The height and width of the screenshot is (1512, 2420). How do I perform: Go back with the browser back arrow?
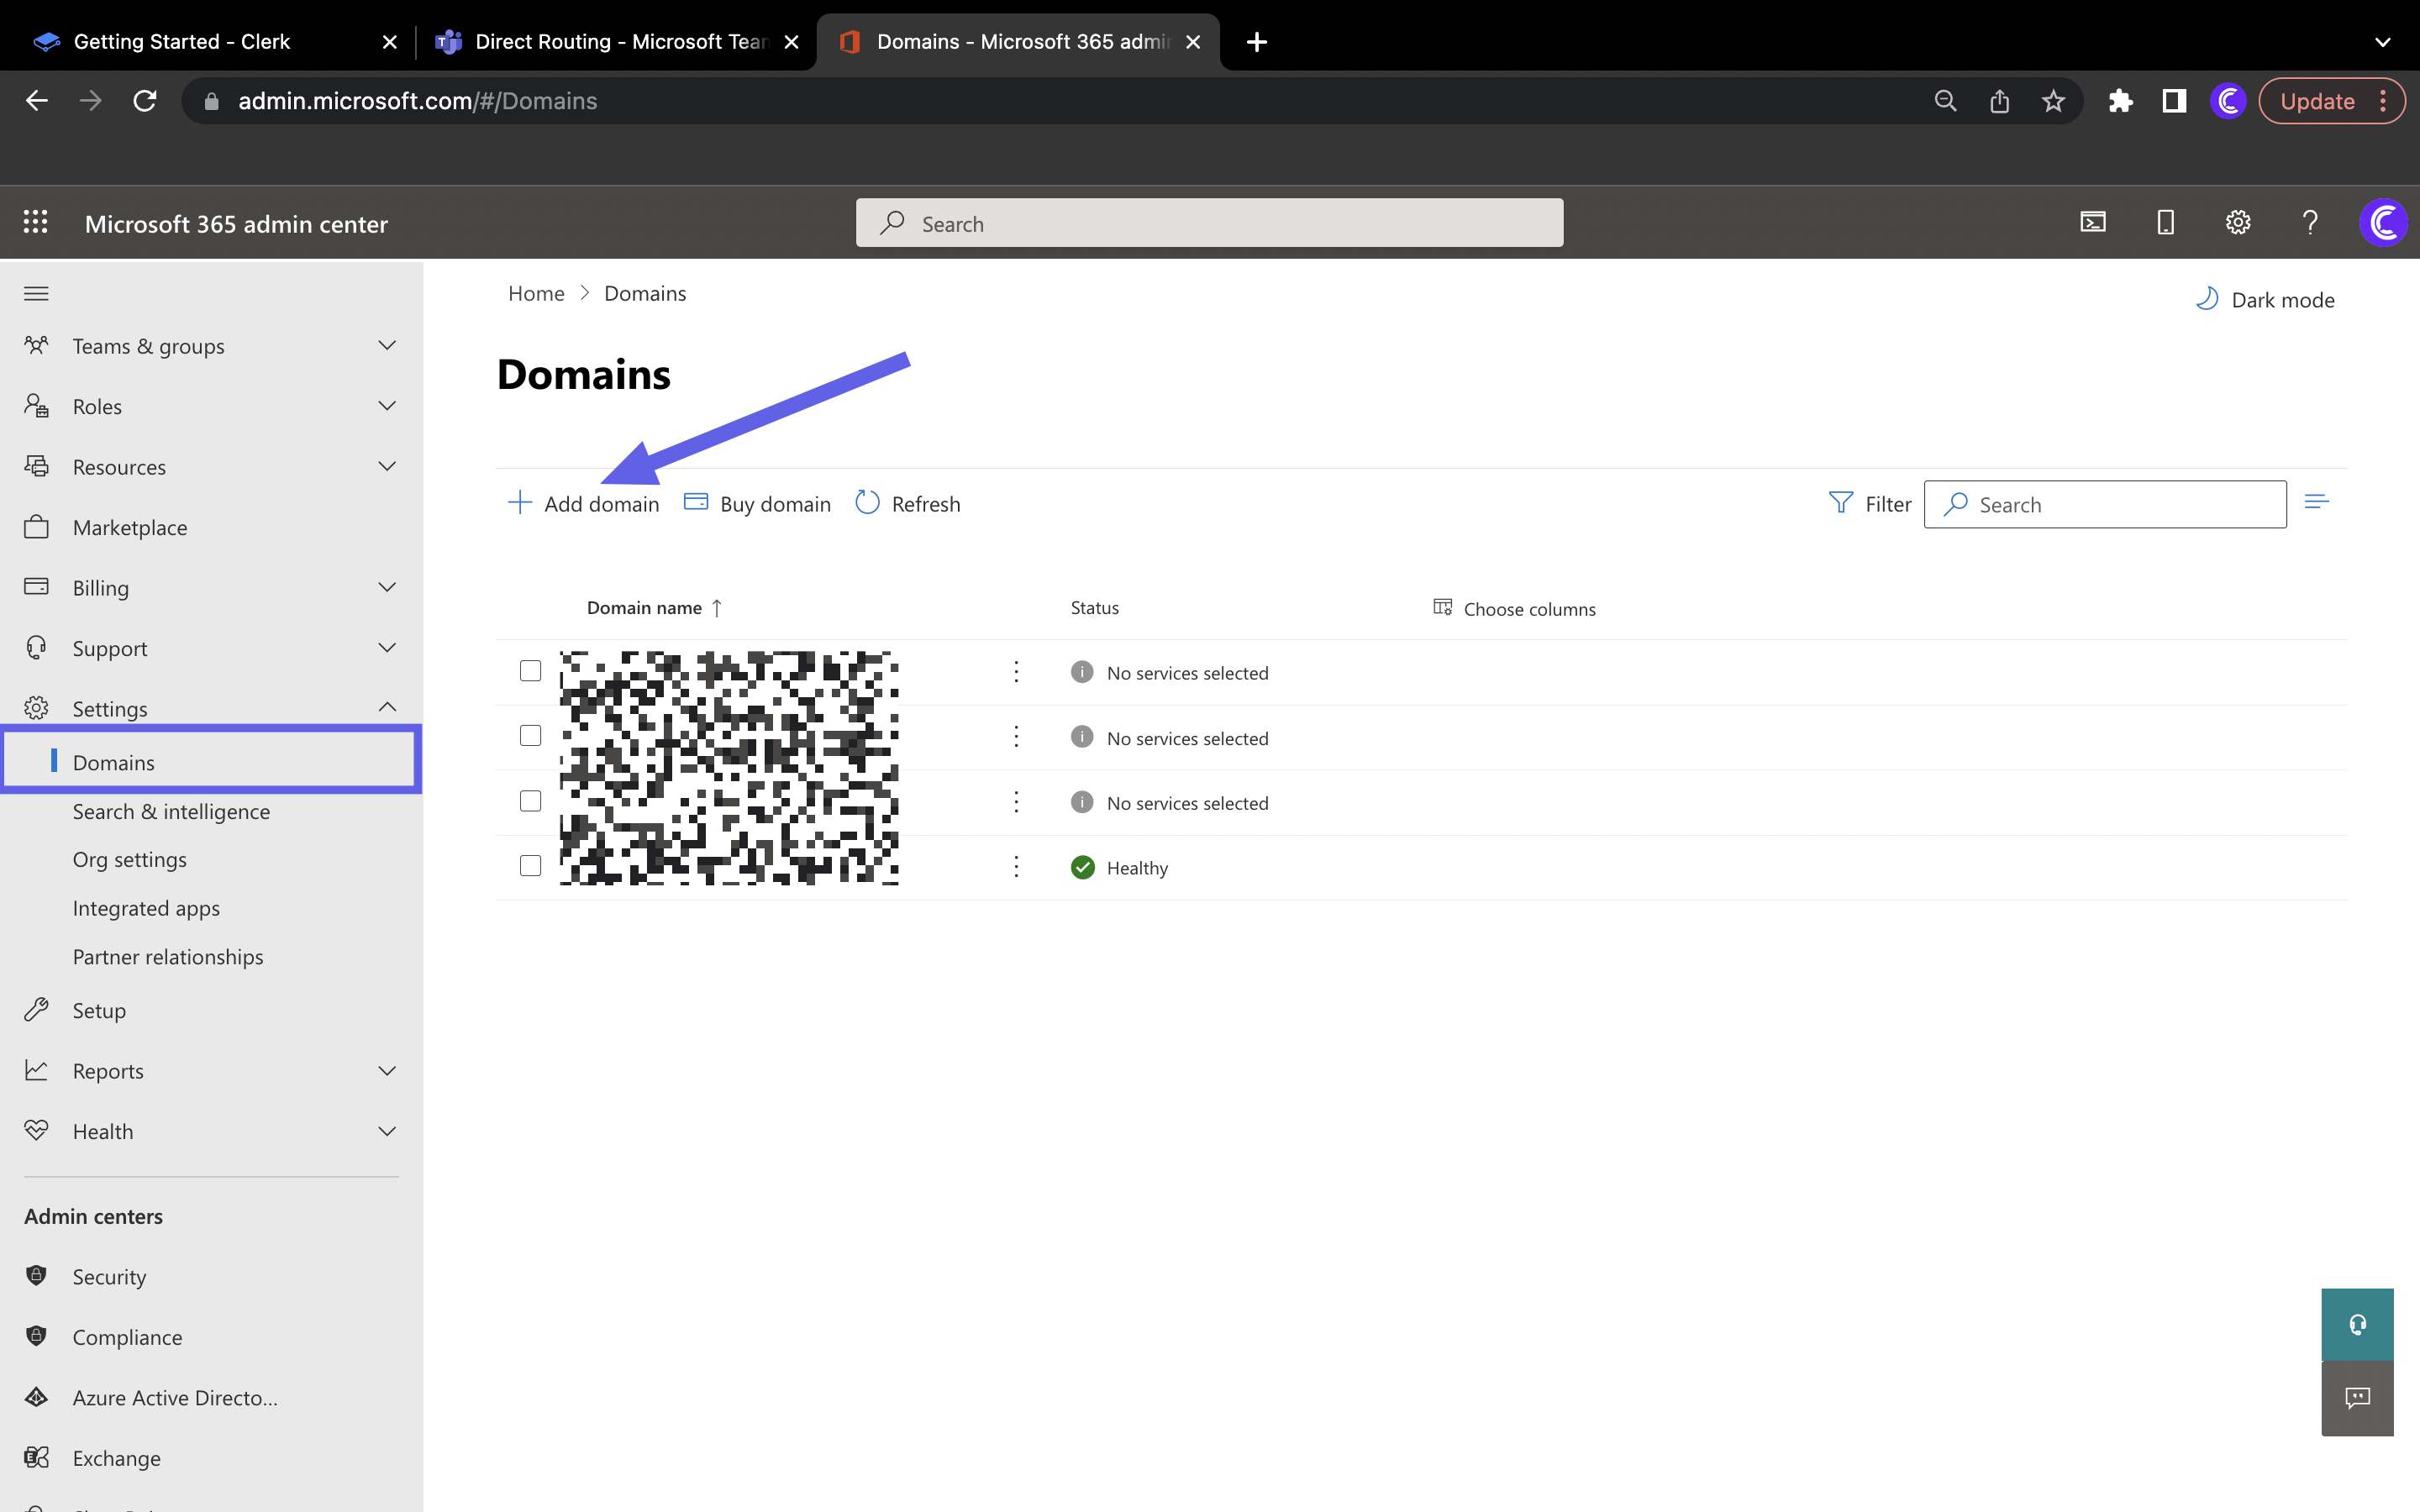(37, 101)
